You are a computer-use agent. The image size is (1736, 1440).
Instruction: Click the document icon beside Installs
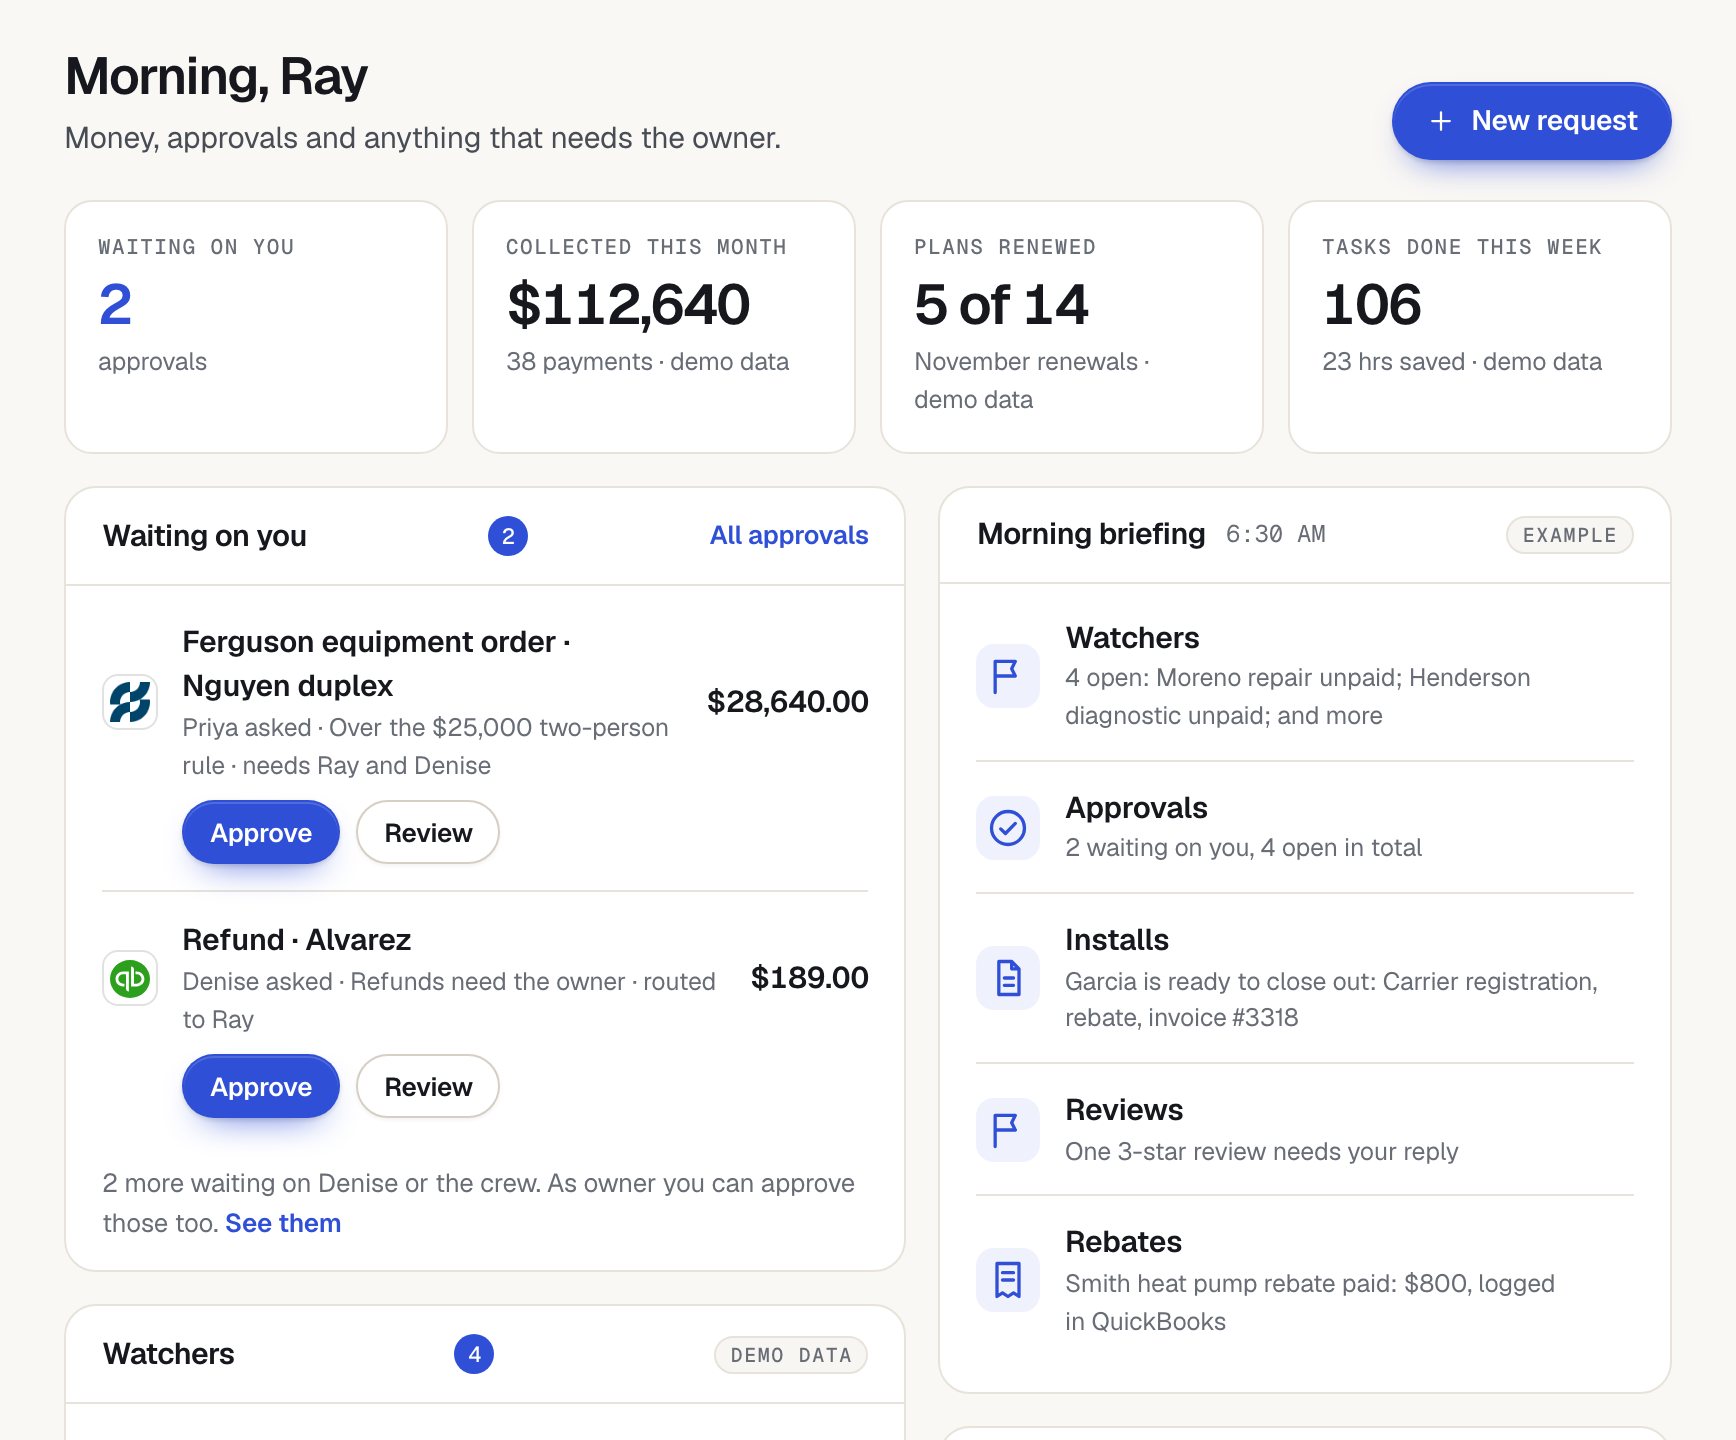click(x=1008, y=978)
